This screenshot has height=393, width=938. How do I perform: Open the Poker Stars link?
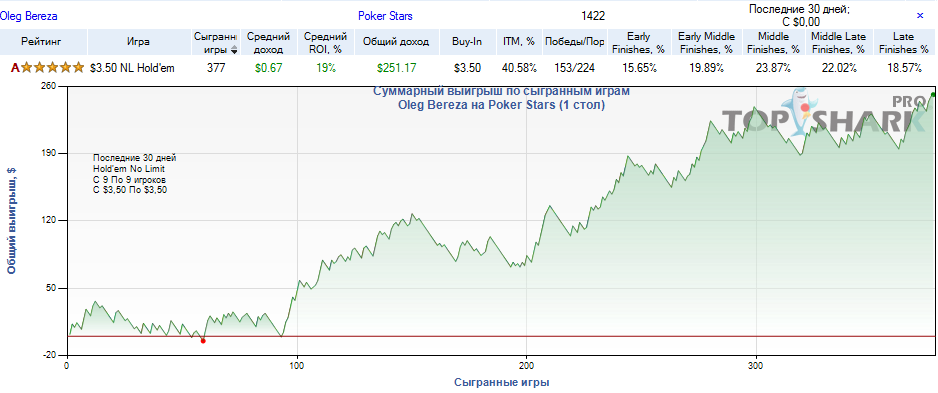click(385, 16)
